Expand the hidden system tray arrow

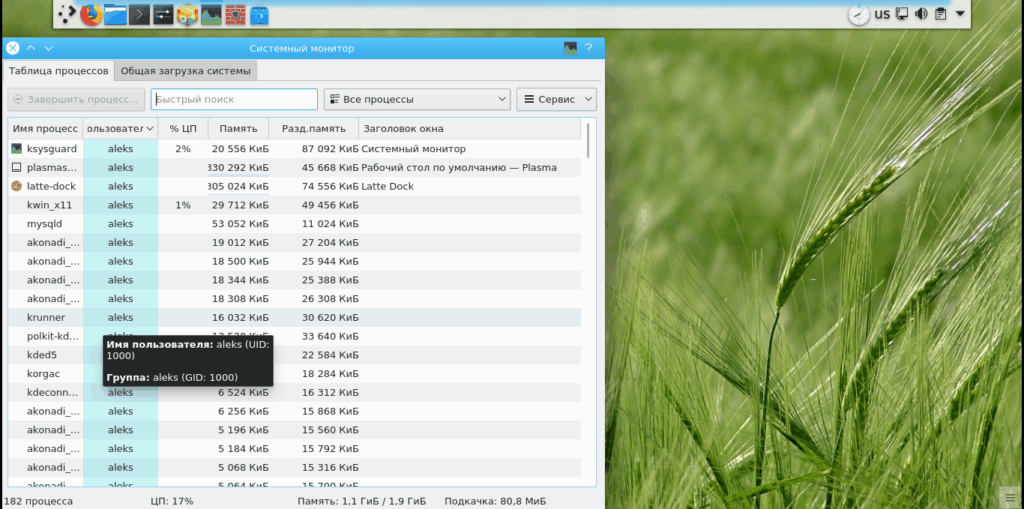coord(960,14)
